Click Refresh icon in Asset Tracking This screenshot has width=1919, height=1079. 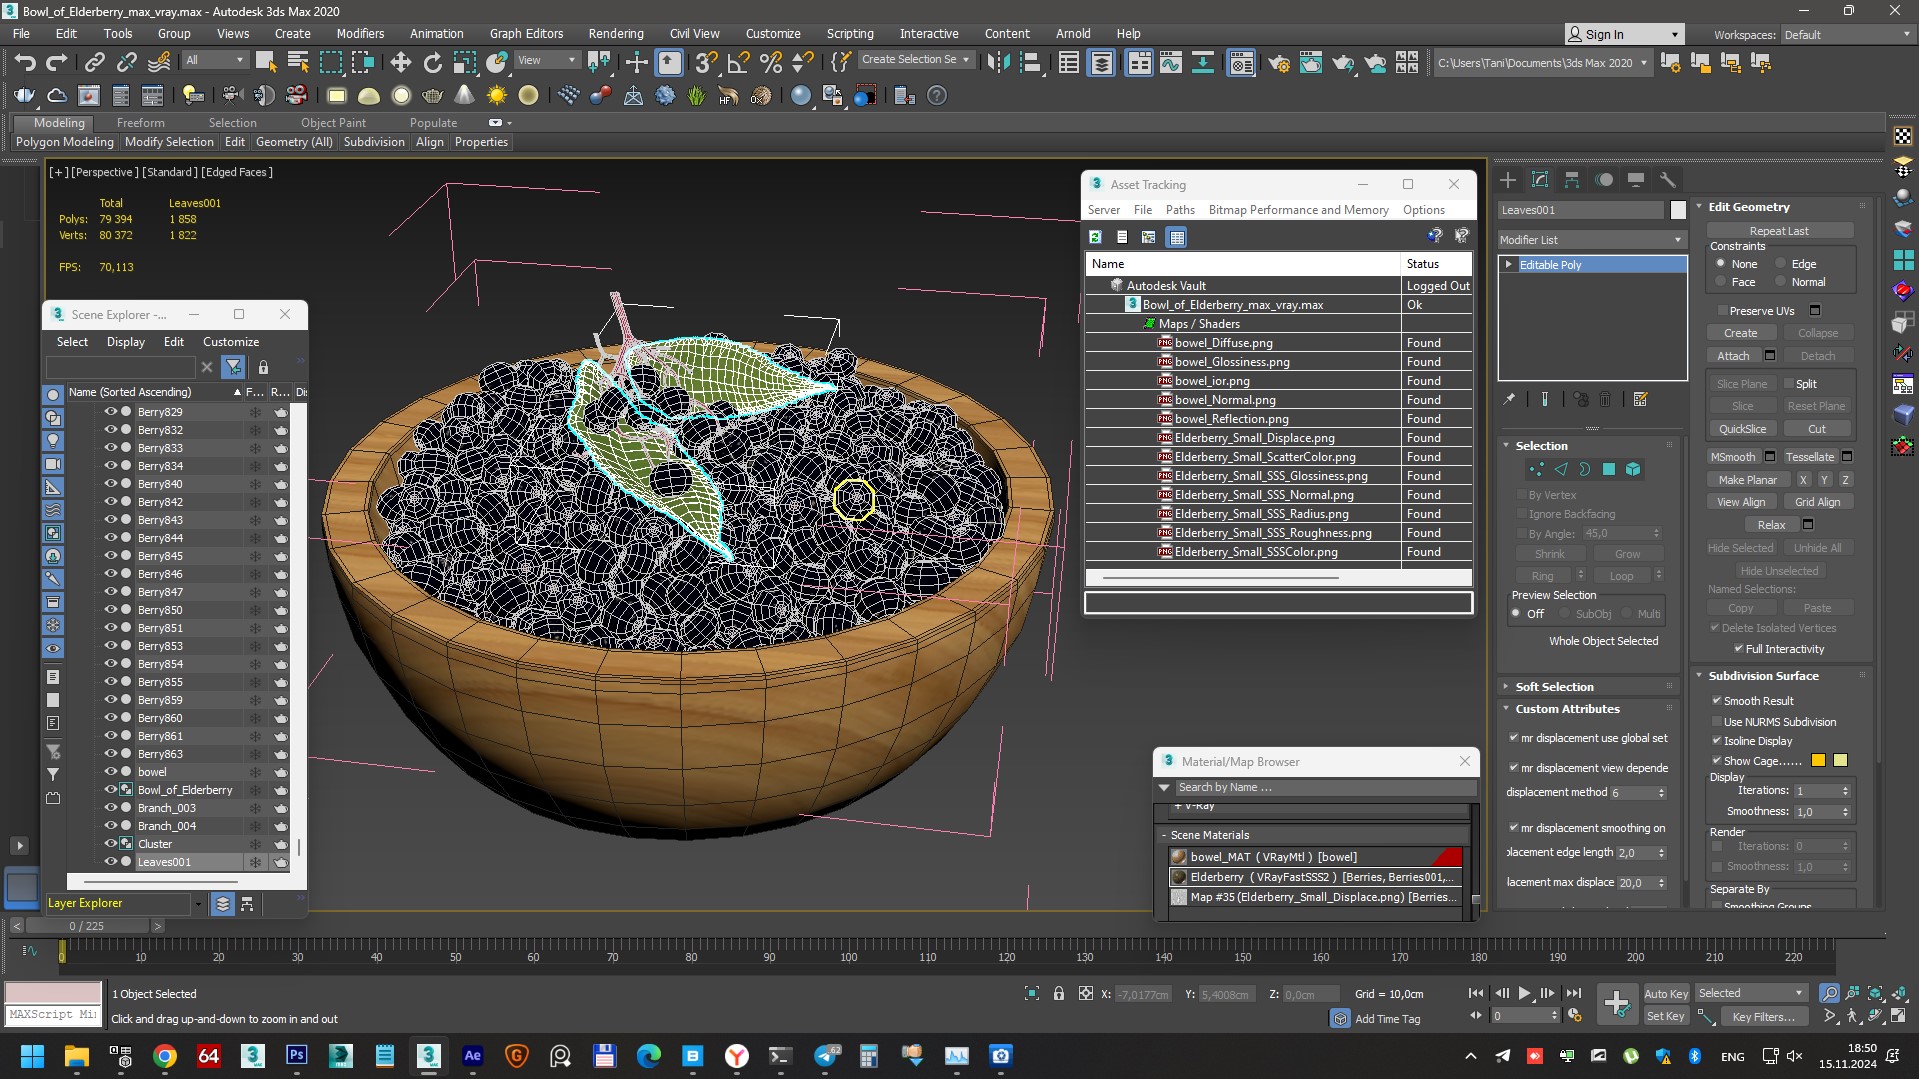1095,237
